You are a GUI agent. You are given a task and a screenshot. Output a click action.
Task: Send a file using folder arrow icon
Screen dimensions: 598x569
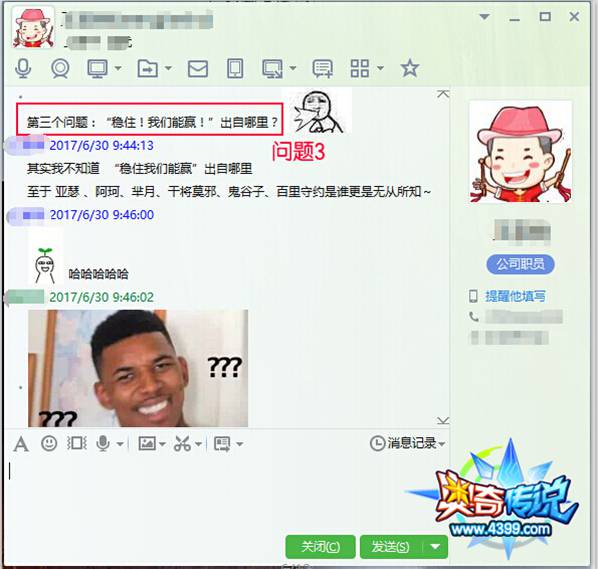[148, 69]
